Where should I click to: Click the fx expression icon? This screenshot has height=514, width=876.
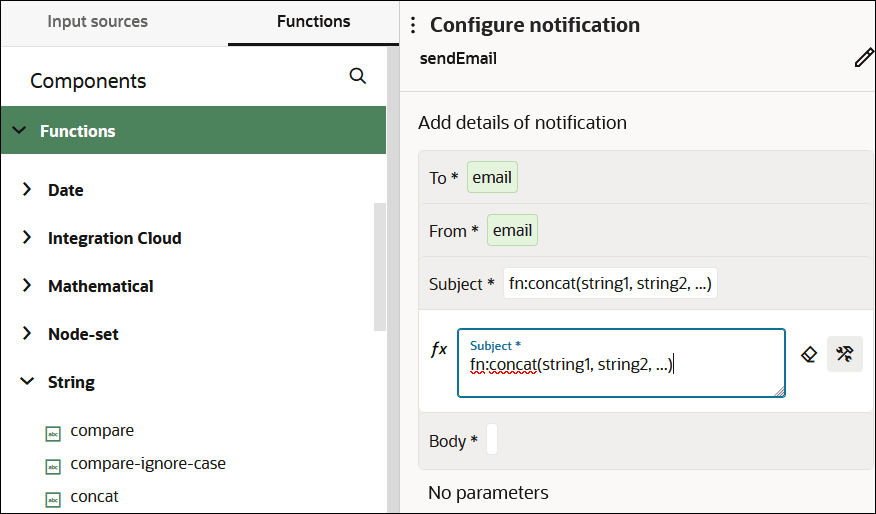[439, 349]
